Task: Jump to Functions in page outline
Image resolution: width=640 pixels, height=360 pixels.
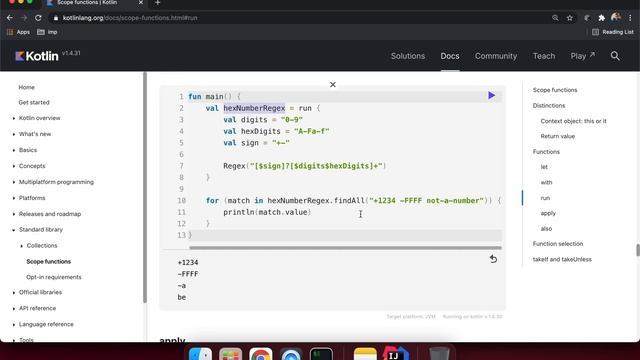Action: tap(546, 151)
